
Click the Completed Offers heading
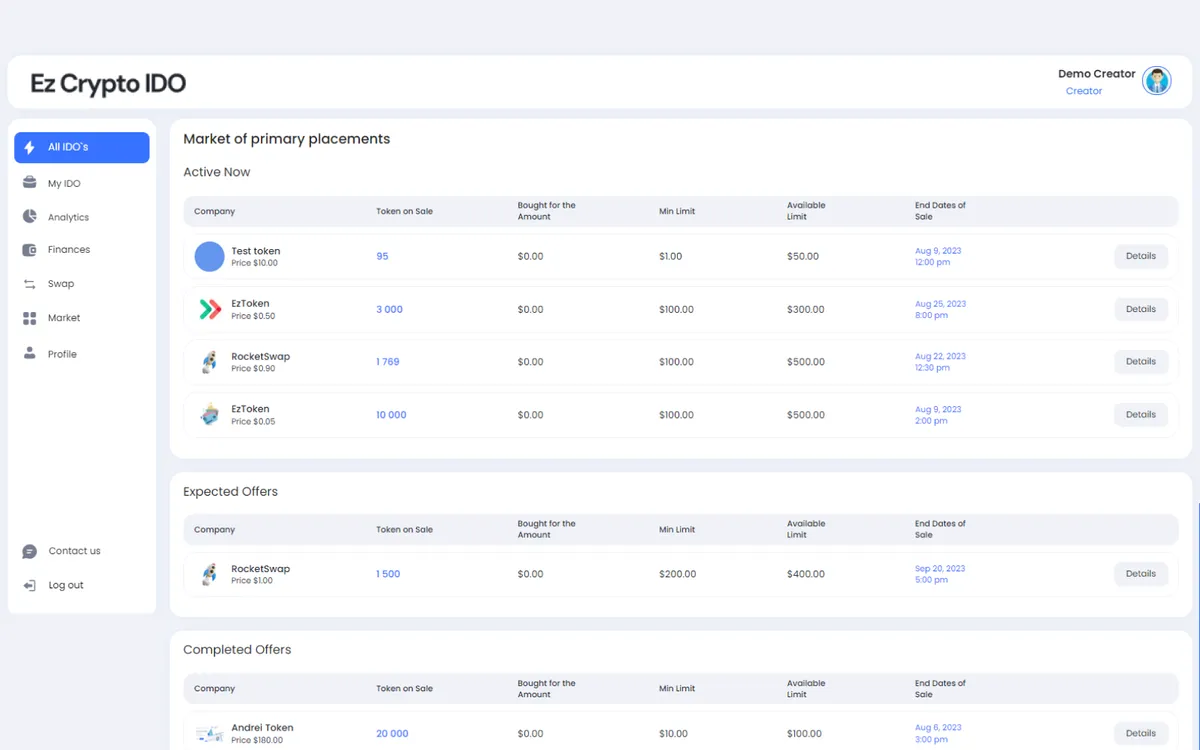pos(237,650)
